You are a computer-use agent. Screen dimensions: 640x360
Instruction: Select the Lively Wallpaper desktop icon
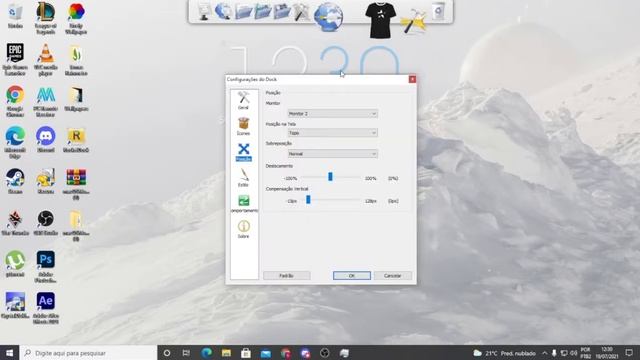[76, 18]
